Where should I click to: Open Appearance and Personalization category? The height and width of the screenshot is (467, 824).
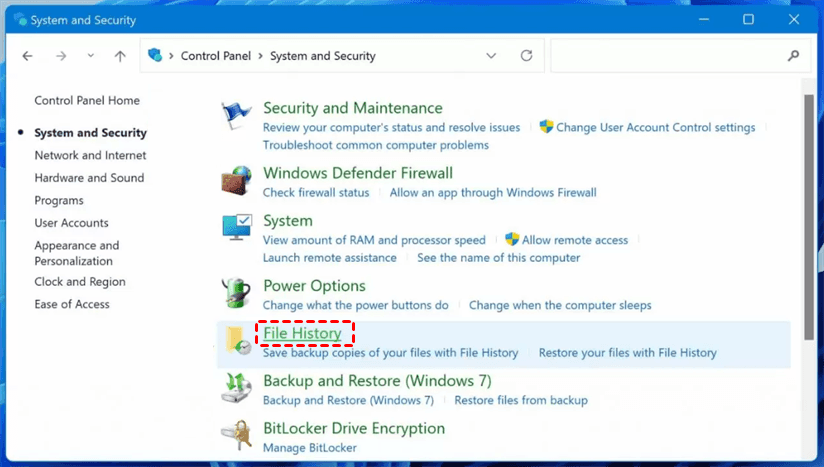(77, 253)
